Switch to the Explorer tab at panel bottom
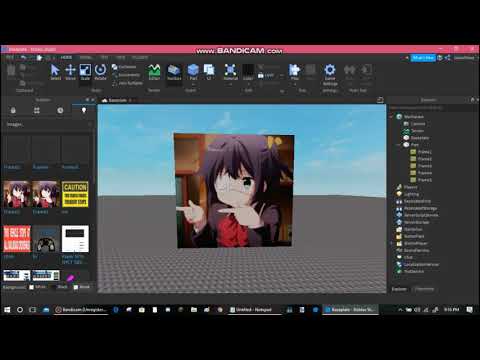The height and width of the screenshot is (360, 480). tap(399, 289)
